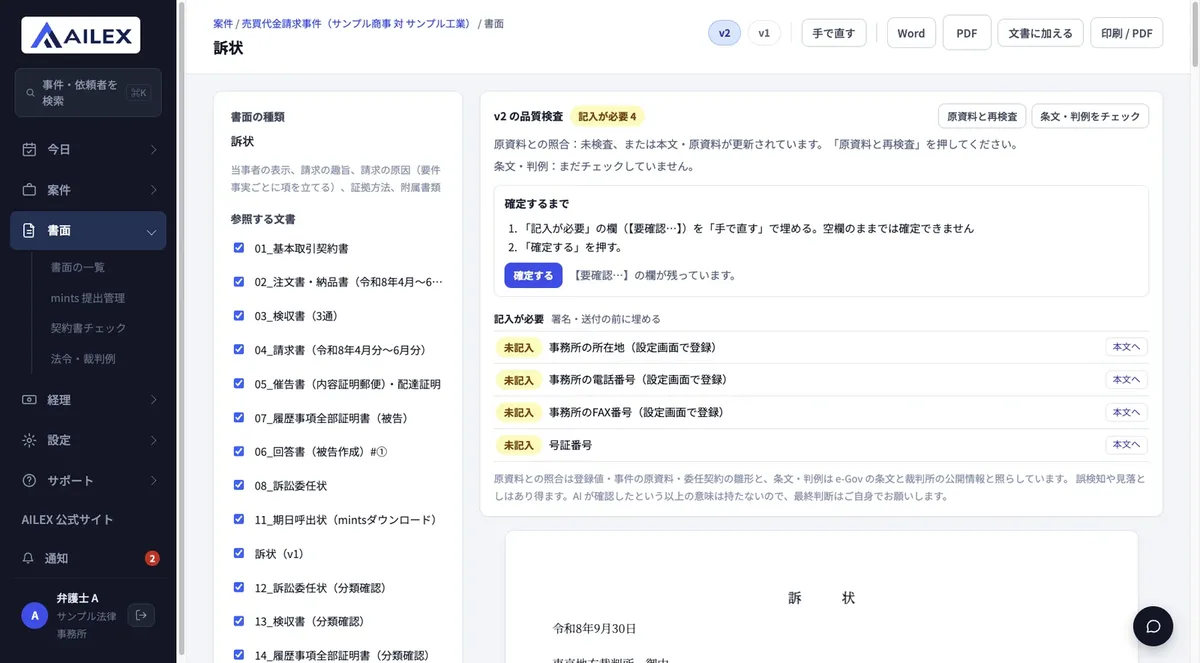Uncheck 01_基本取引契約書
This screenshot has width=1200, height=663.
coord(239,248)
